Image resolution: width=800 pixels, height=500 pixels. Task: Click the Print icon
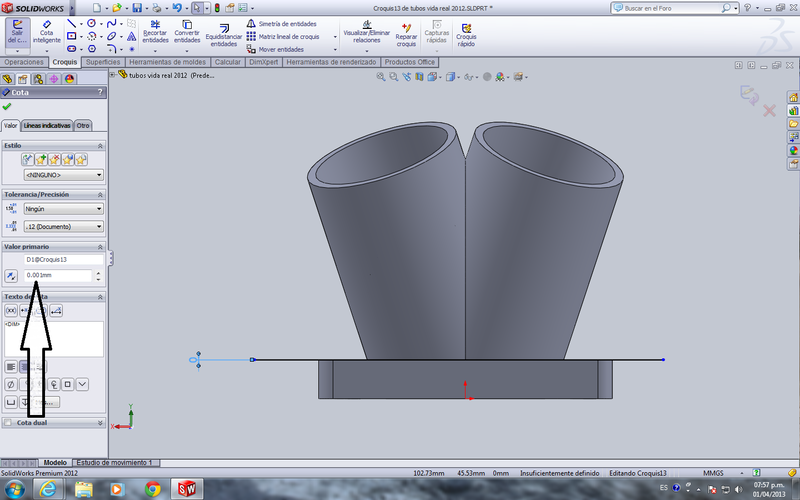click(157, 8)
